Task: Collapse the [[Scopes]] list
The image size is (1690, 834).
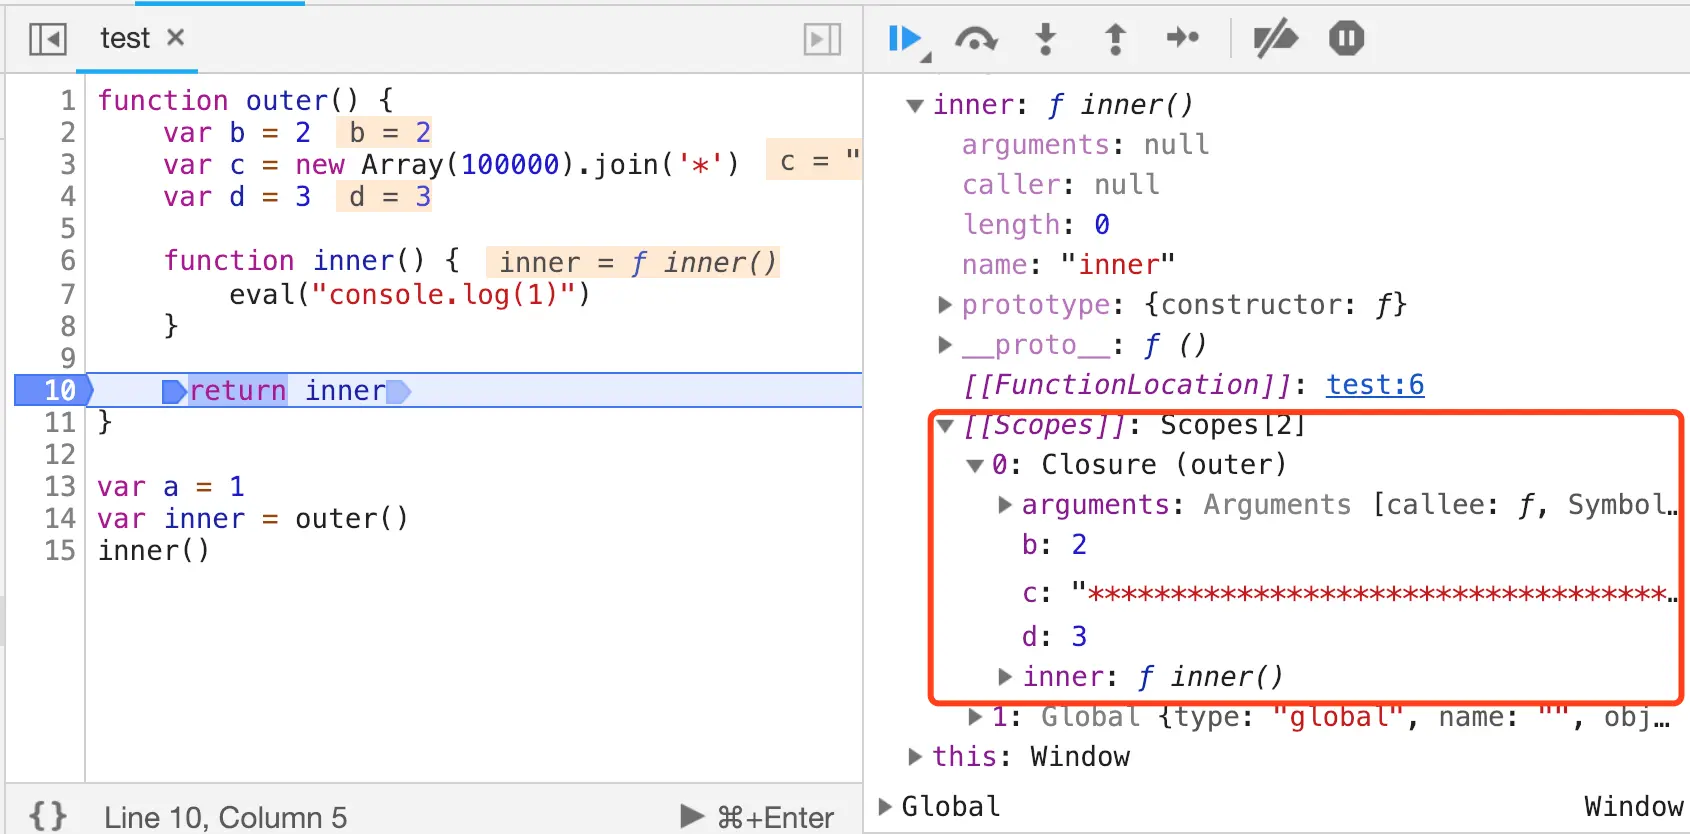Action: 945,425
